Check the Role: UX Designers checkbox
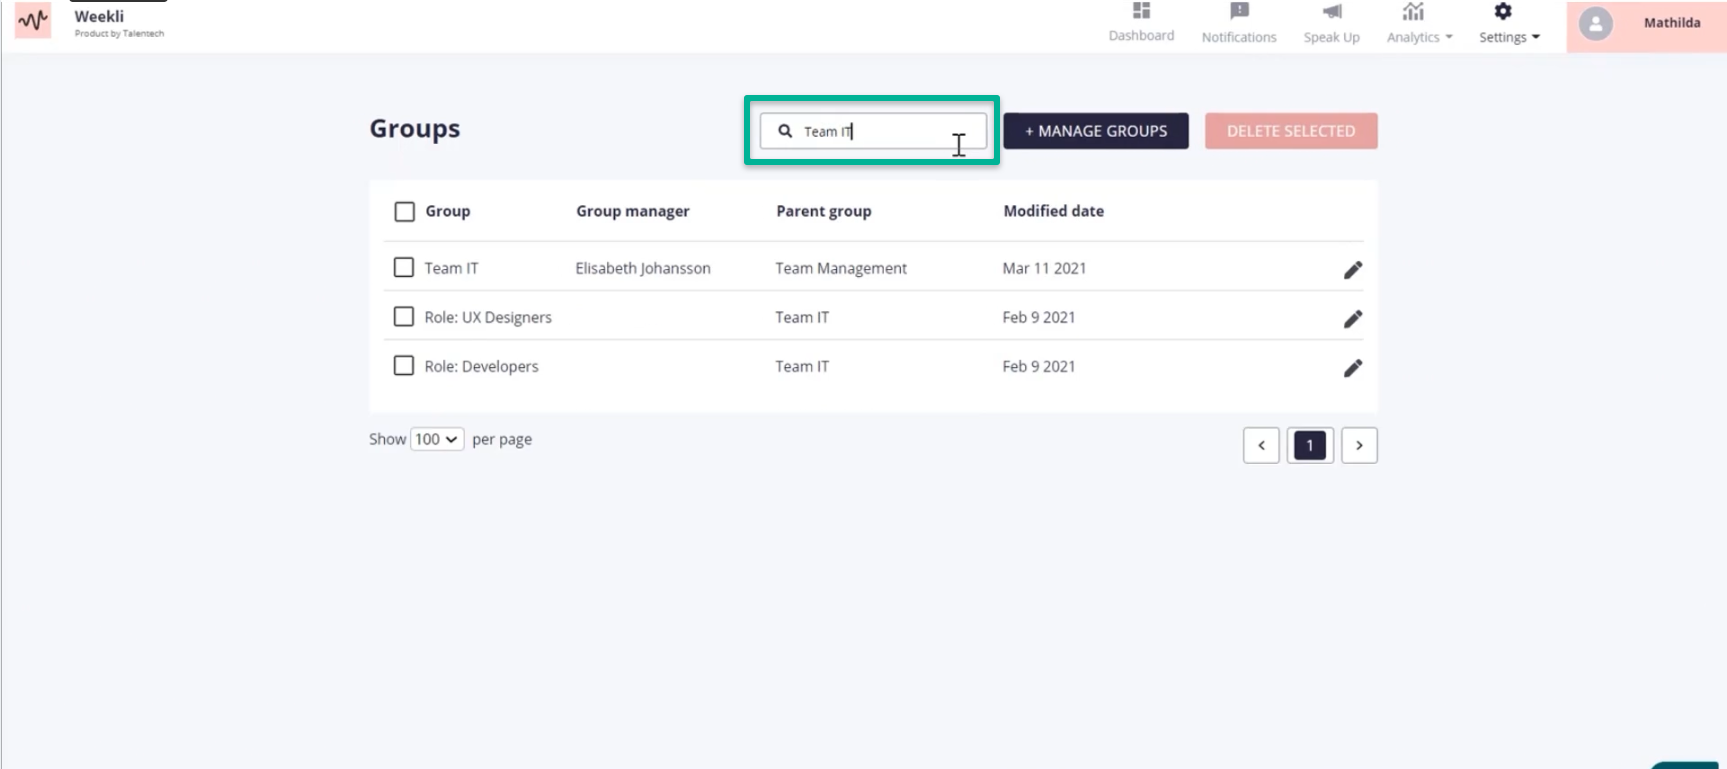The height and width of the screenshot is (769, 1727). pyautogui.click(x=404, y=317)
